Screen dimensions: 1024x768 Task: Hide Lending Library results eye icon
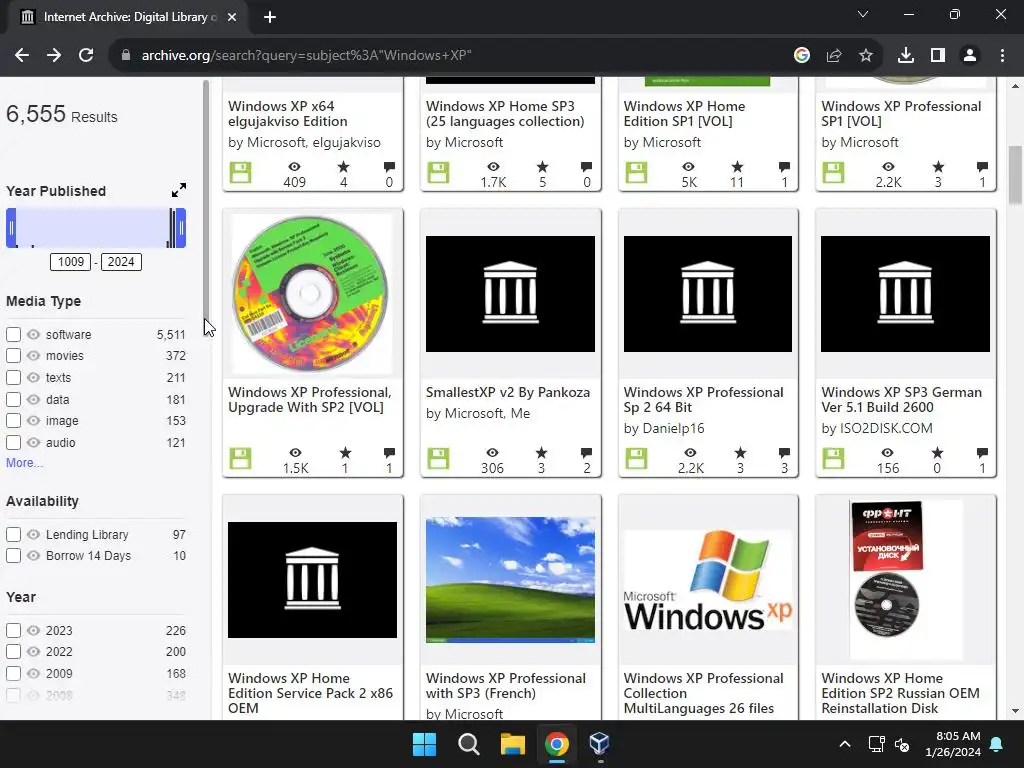(33, 534)
